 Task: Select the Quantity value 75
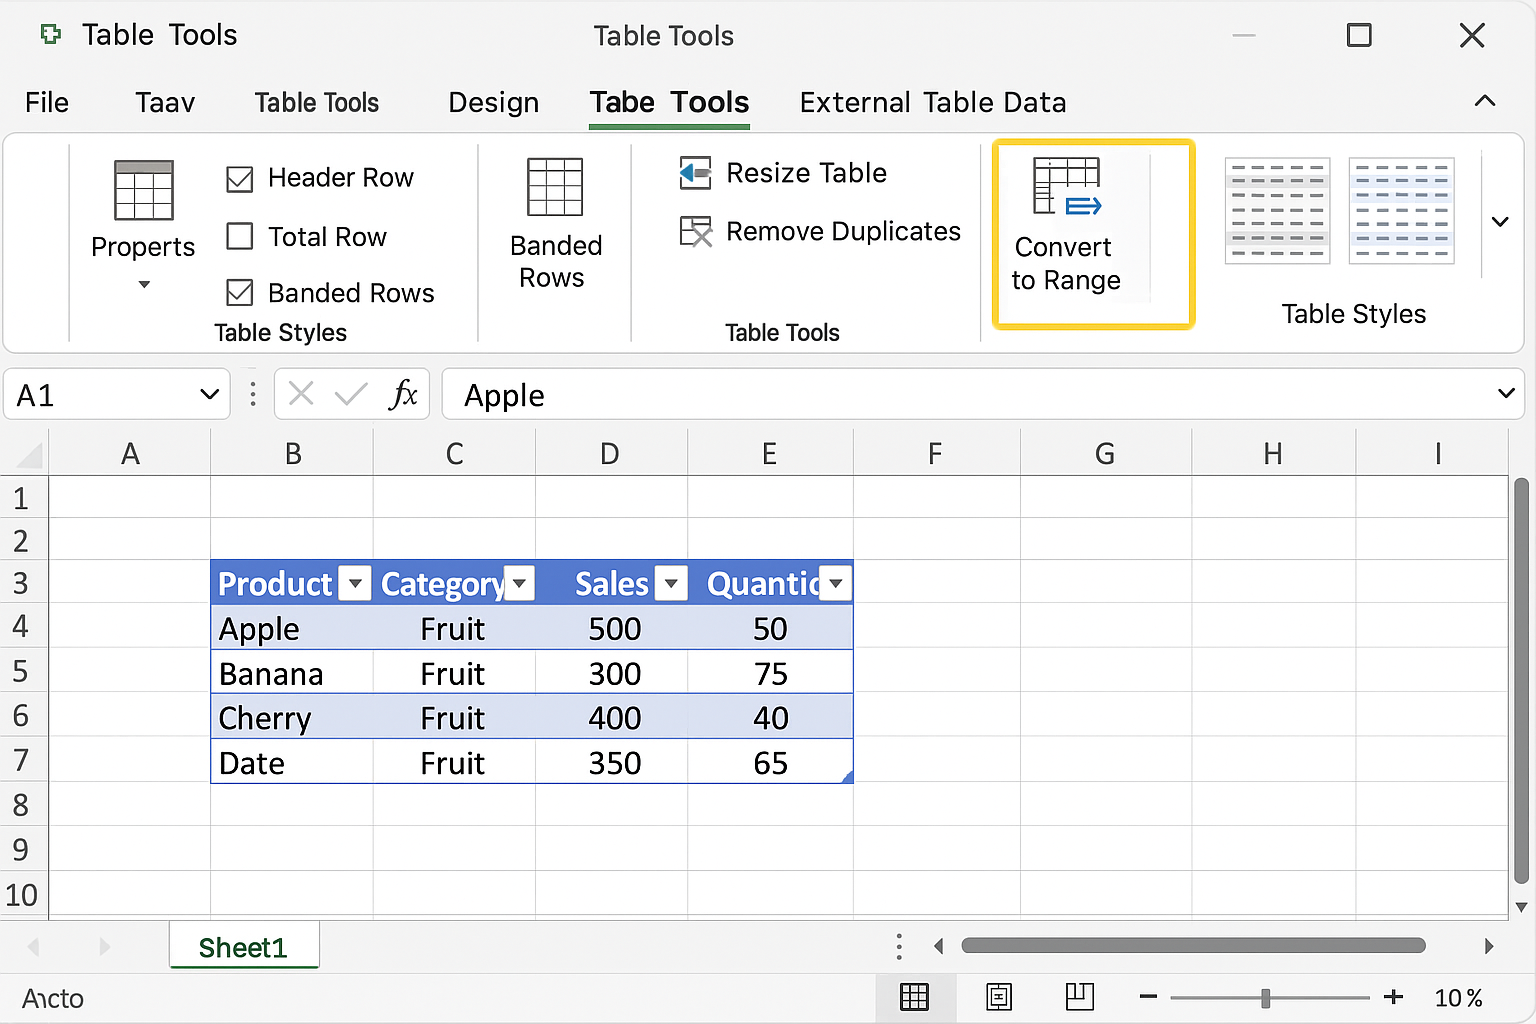tap(770, 673)
